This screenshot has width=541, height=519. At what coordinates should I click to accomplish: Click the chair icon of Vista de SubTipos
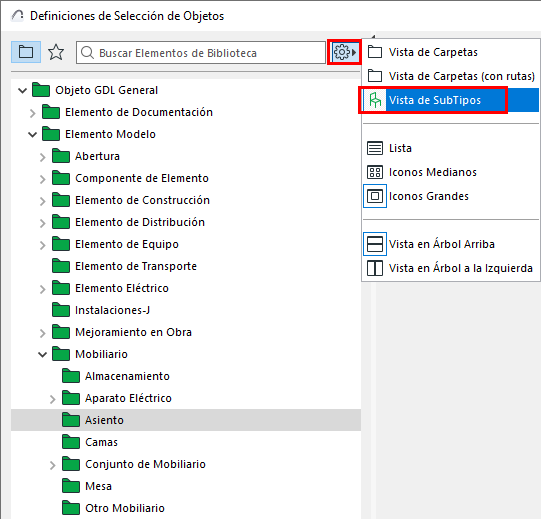[x=375, y=100]
